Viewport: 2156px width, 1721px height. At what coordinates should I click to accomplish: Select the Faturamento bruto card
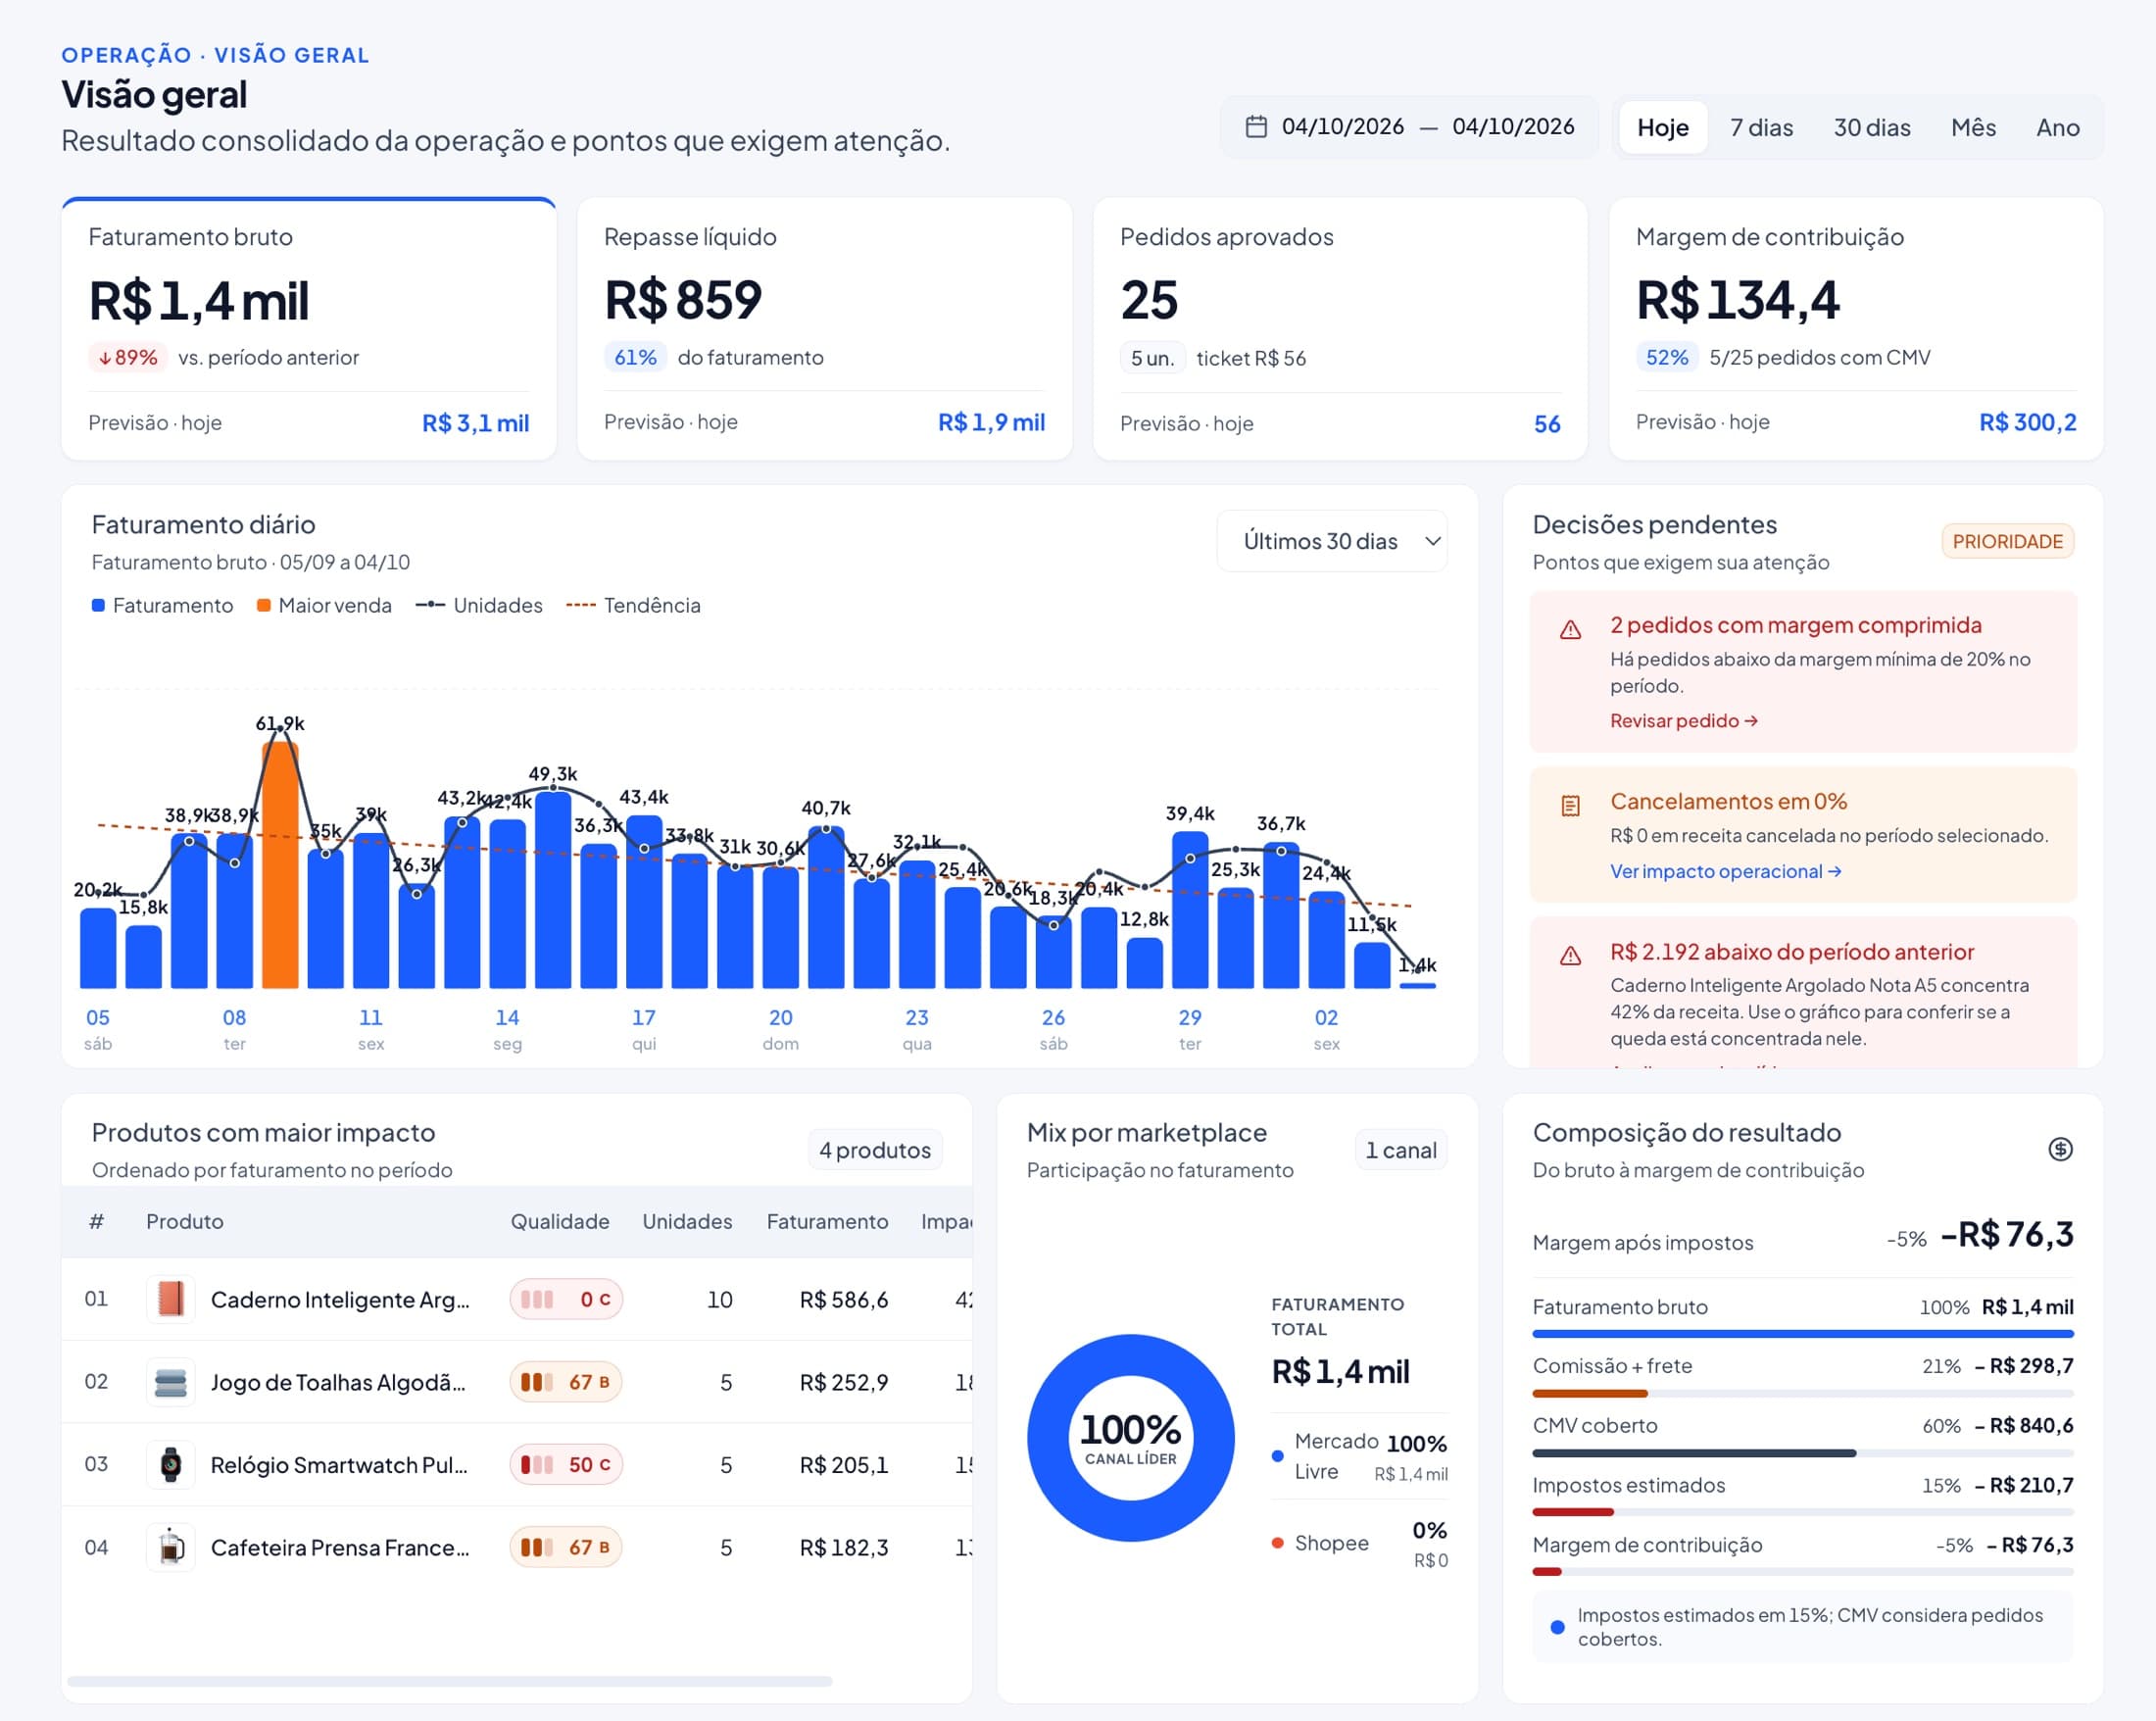308,329
